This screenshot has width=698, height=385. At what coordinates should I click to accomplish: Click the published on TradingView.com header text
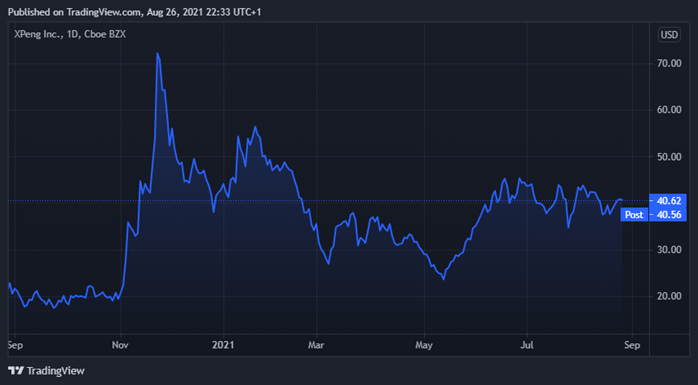click(x=134, y=12)
